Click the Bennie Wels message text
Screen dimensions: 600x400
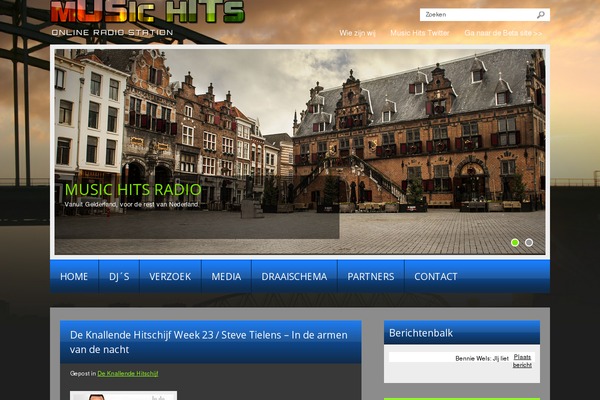tap(482, 359)
